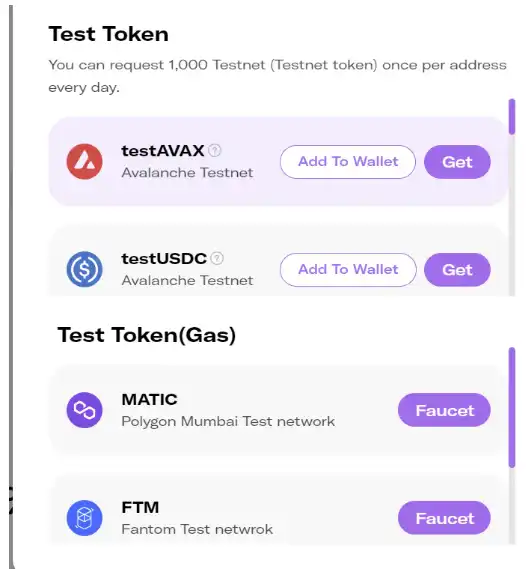
Task: Click the Test Token scrollbar track below thumb
Action: [x=512, y=216]
